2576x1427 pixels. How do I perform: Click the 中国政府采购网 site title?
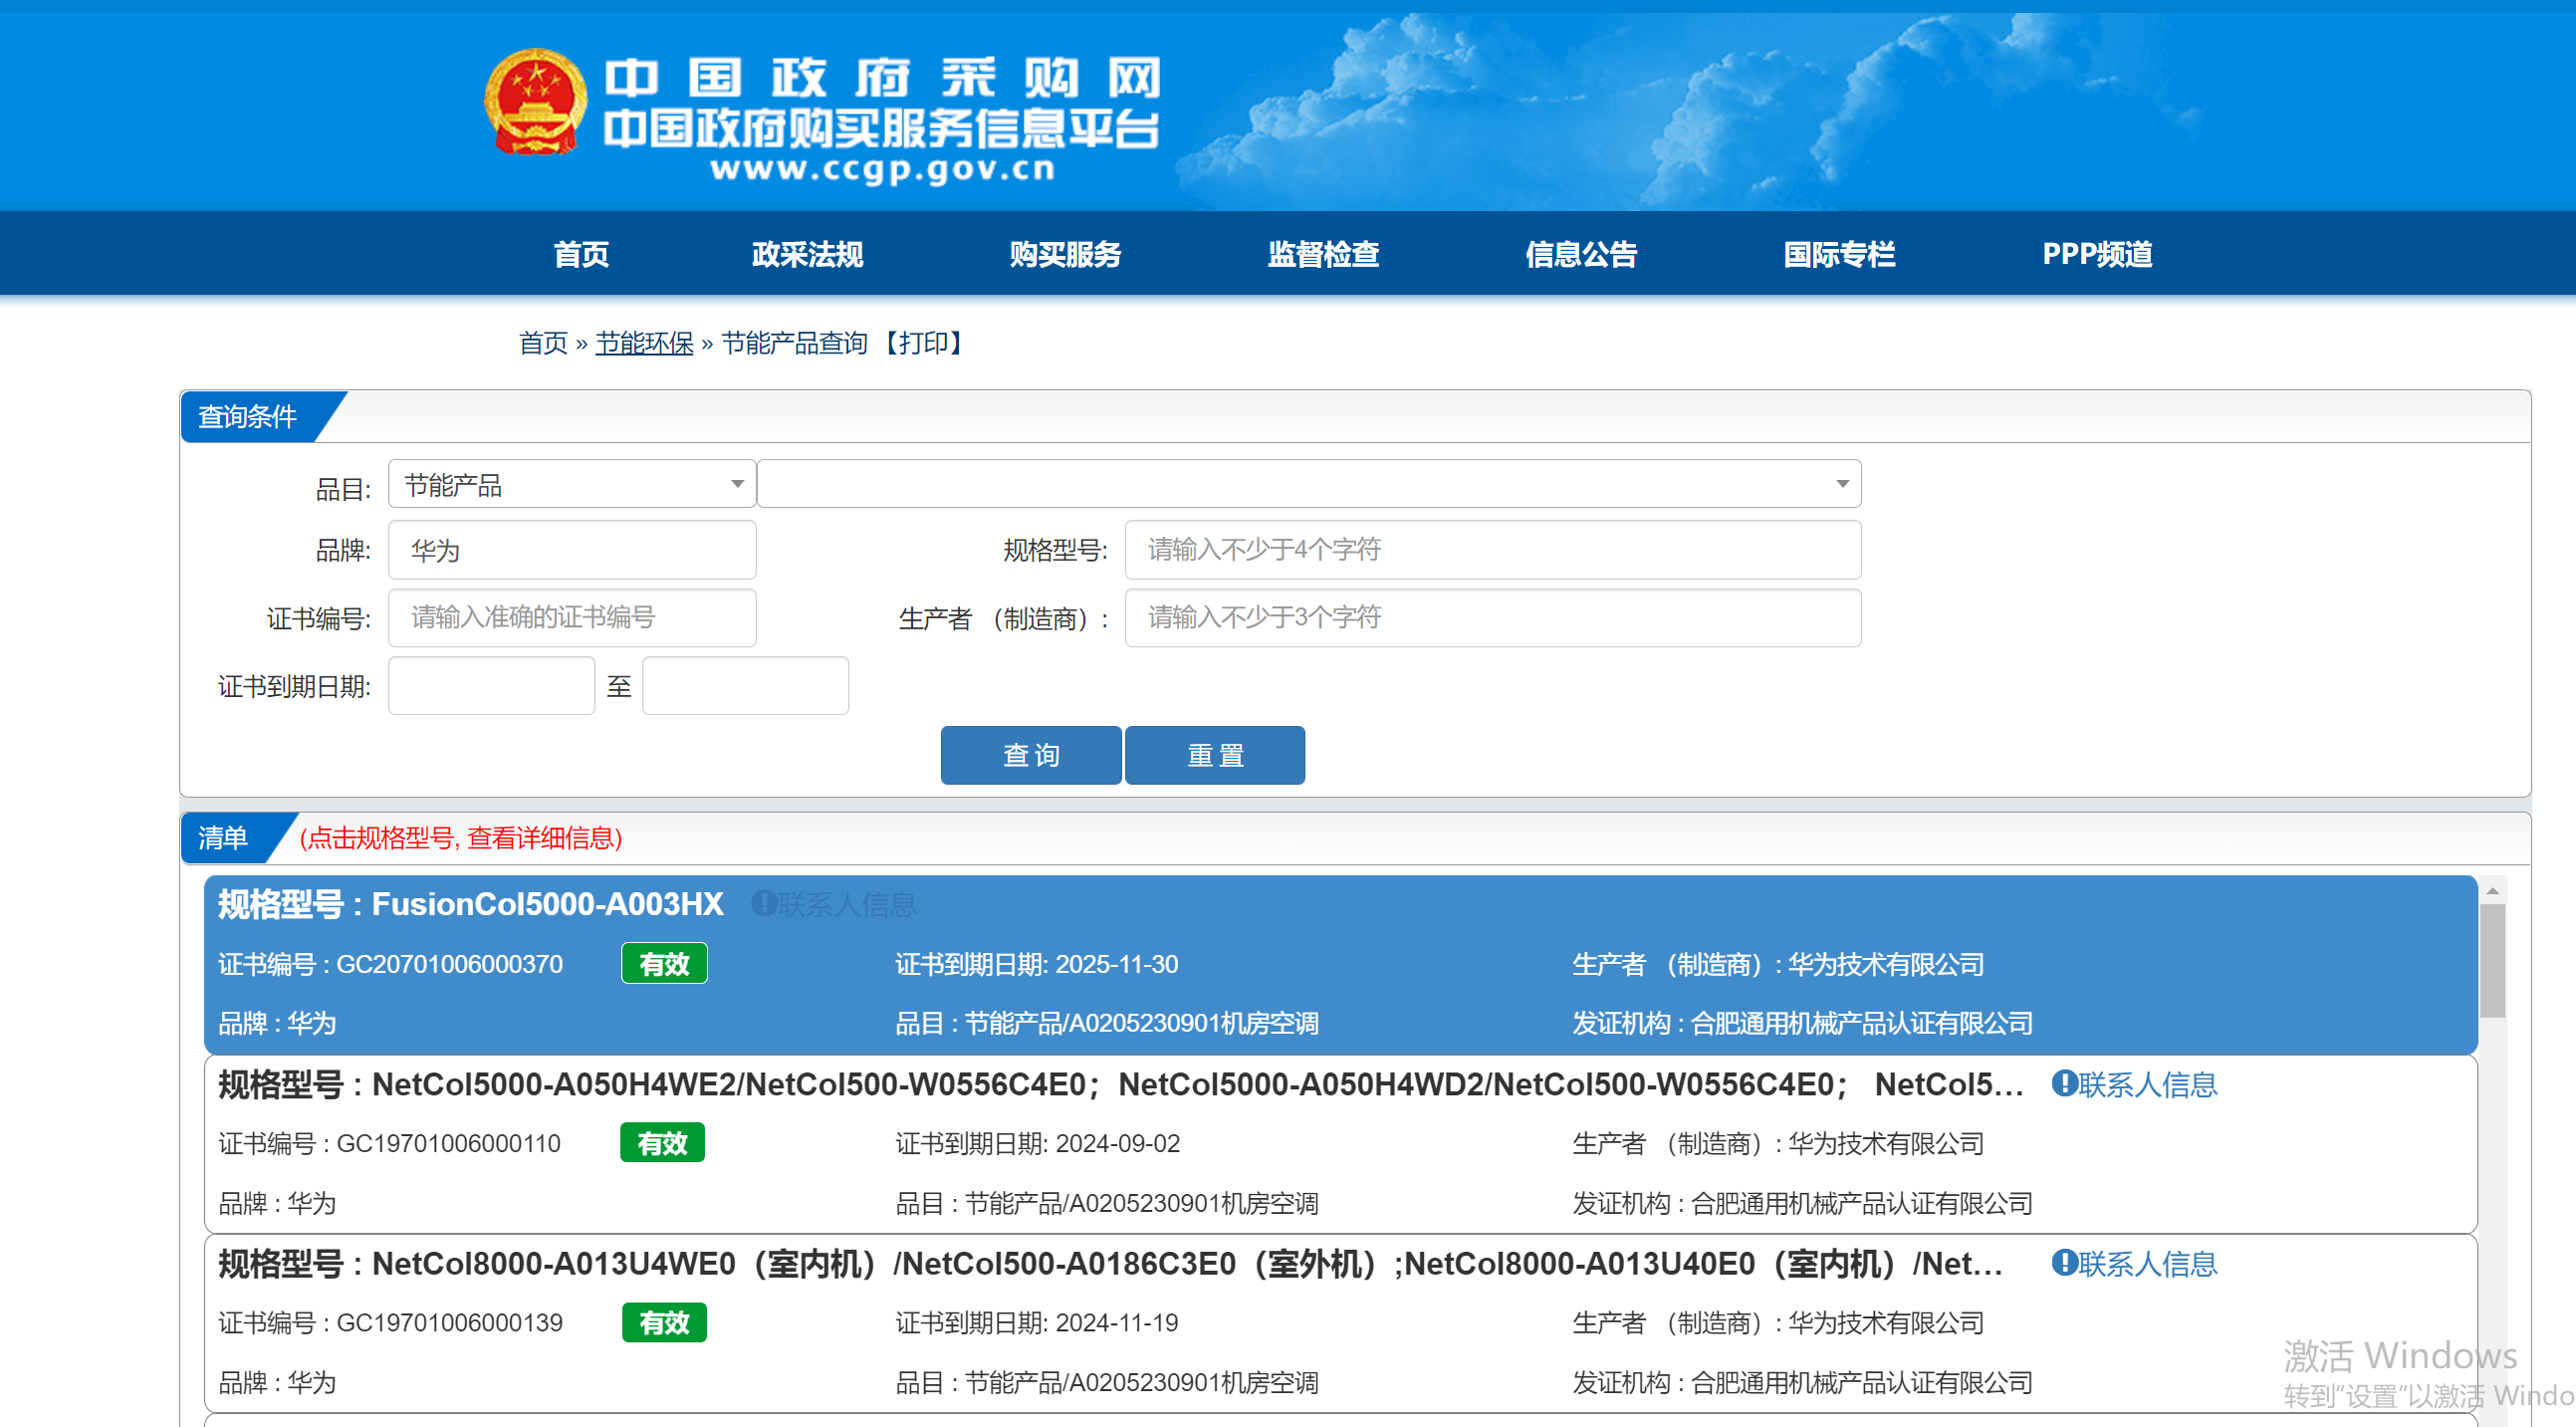click(882, 78)
